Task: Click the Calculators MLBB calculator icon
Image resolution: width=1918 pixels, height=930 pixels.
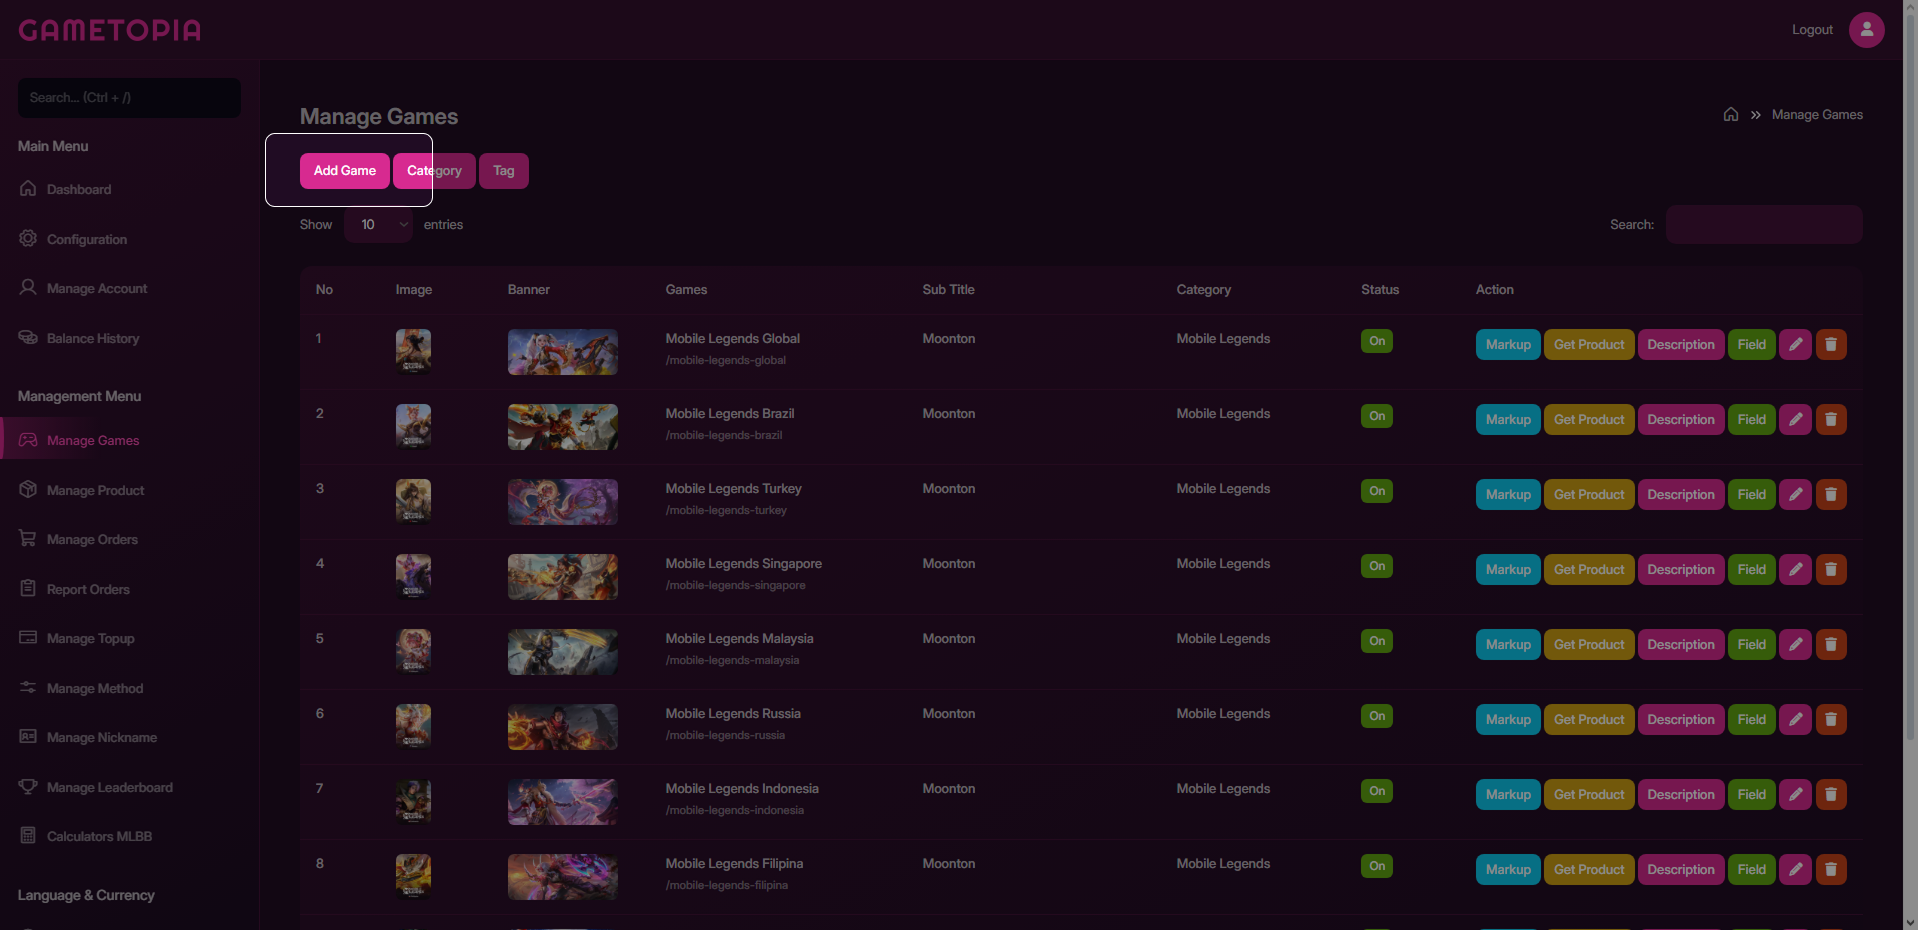Action: coord(28,835)
